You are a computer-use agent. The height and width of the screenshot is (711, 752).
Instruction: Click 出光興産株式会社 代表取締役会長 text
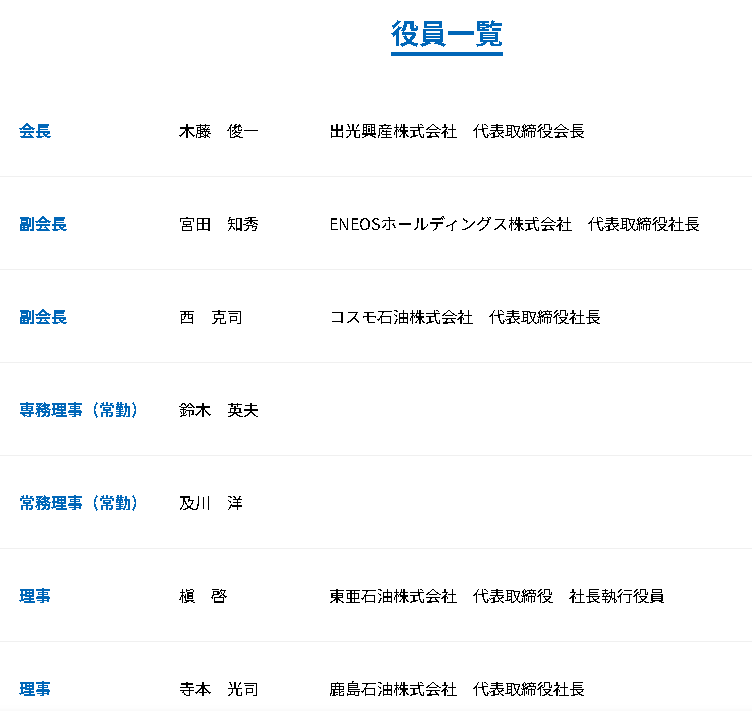457,131
